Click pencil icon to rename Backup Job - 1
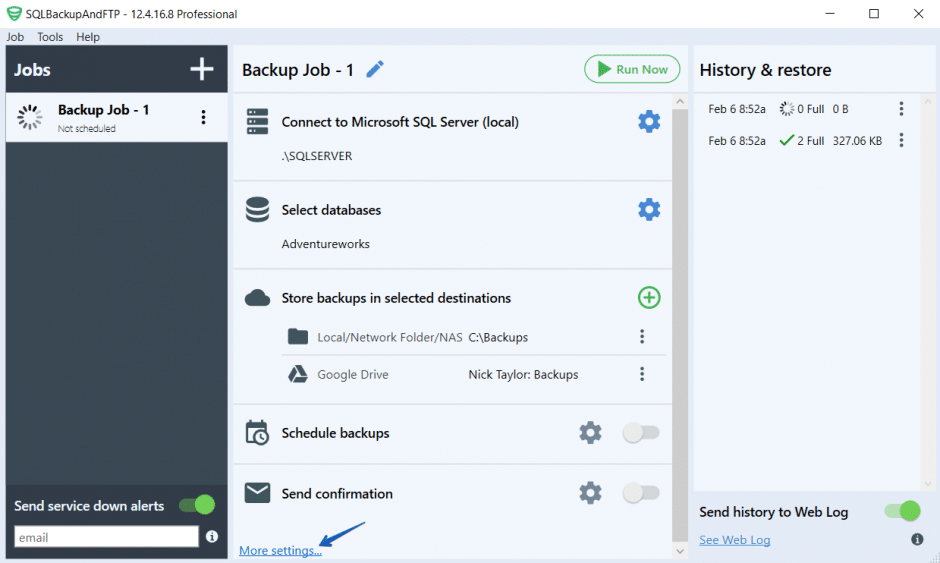This screenshot has height=563, width=940. point(375,69)
